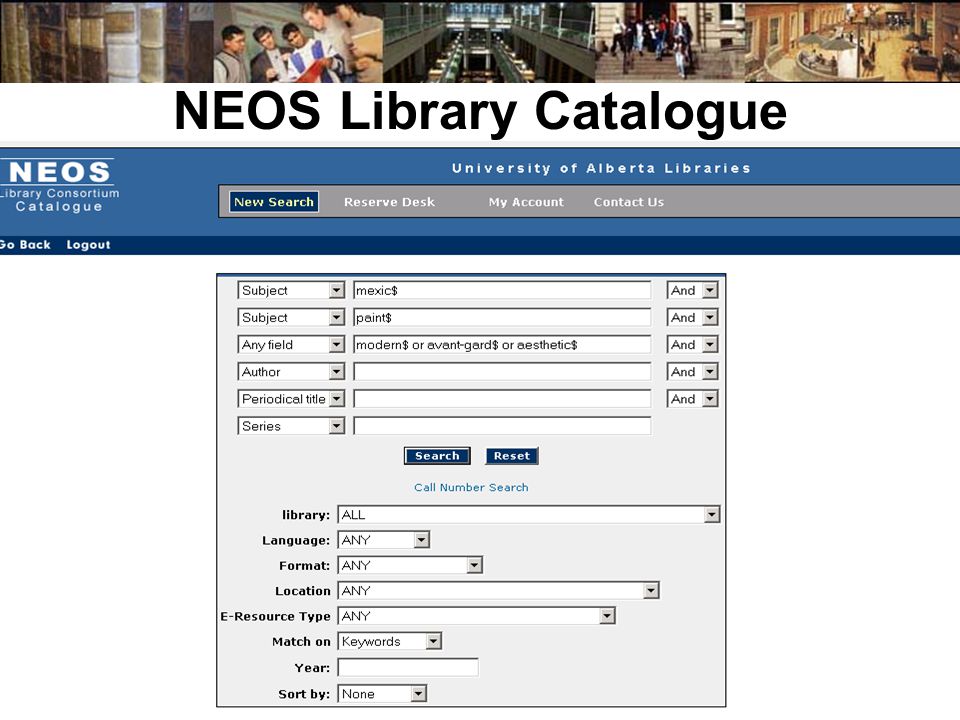Click the modern$ or avant-gard$ input field
The image size is (960, 720).
pos(502,345)
